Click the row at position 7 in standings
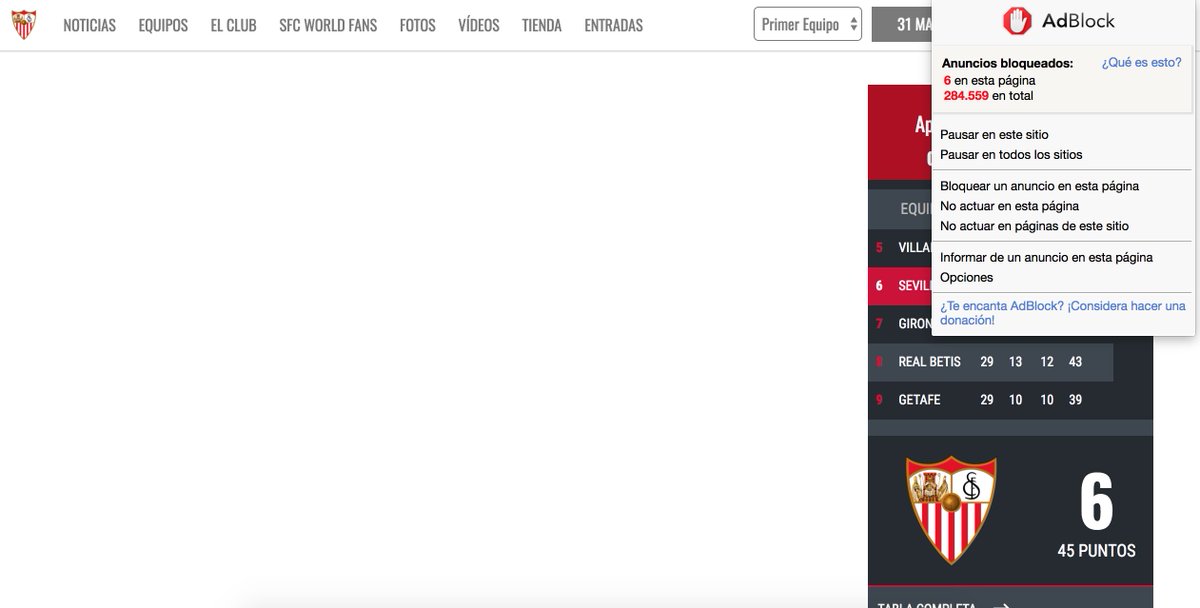 point(900,324)
